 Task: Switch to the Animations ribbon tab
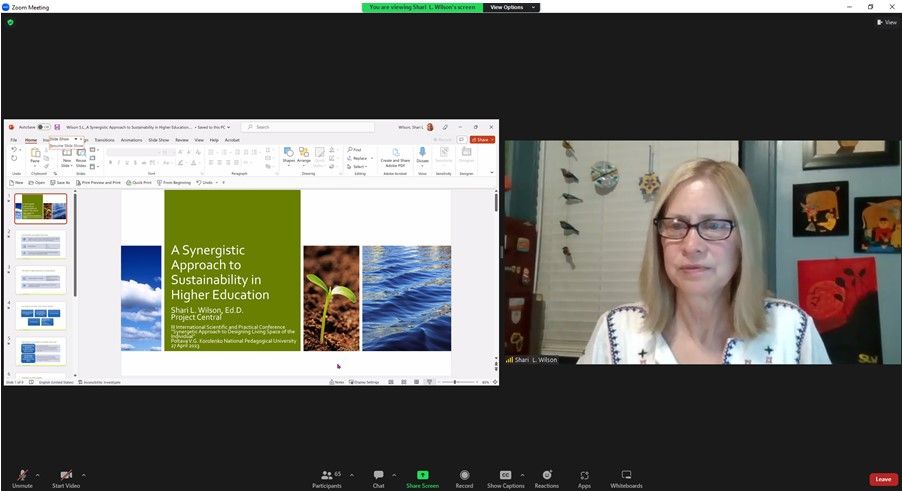[x=131, y=140]
